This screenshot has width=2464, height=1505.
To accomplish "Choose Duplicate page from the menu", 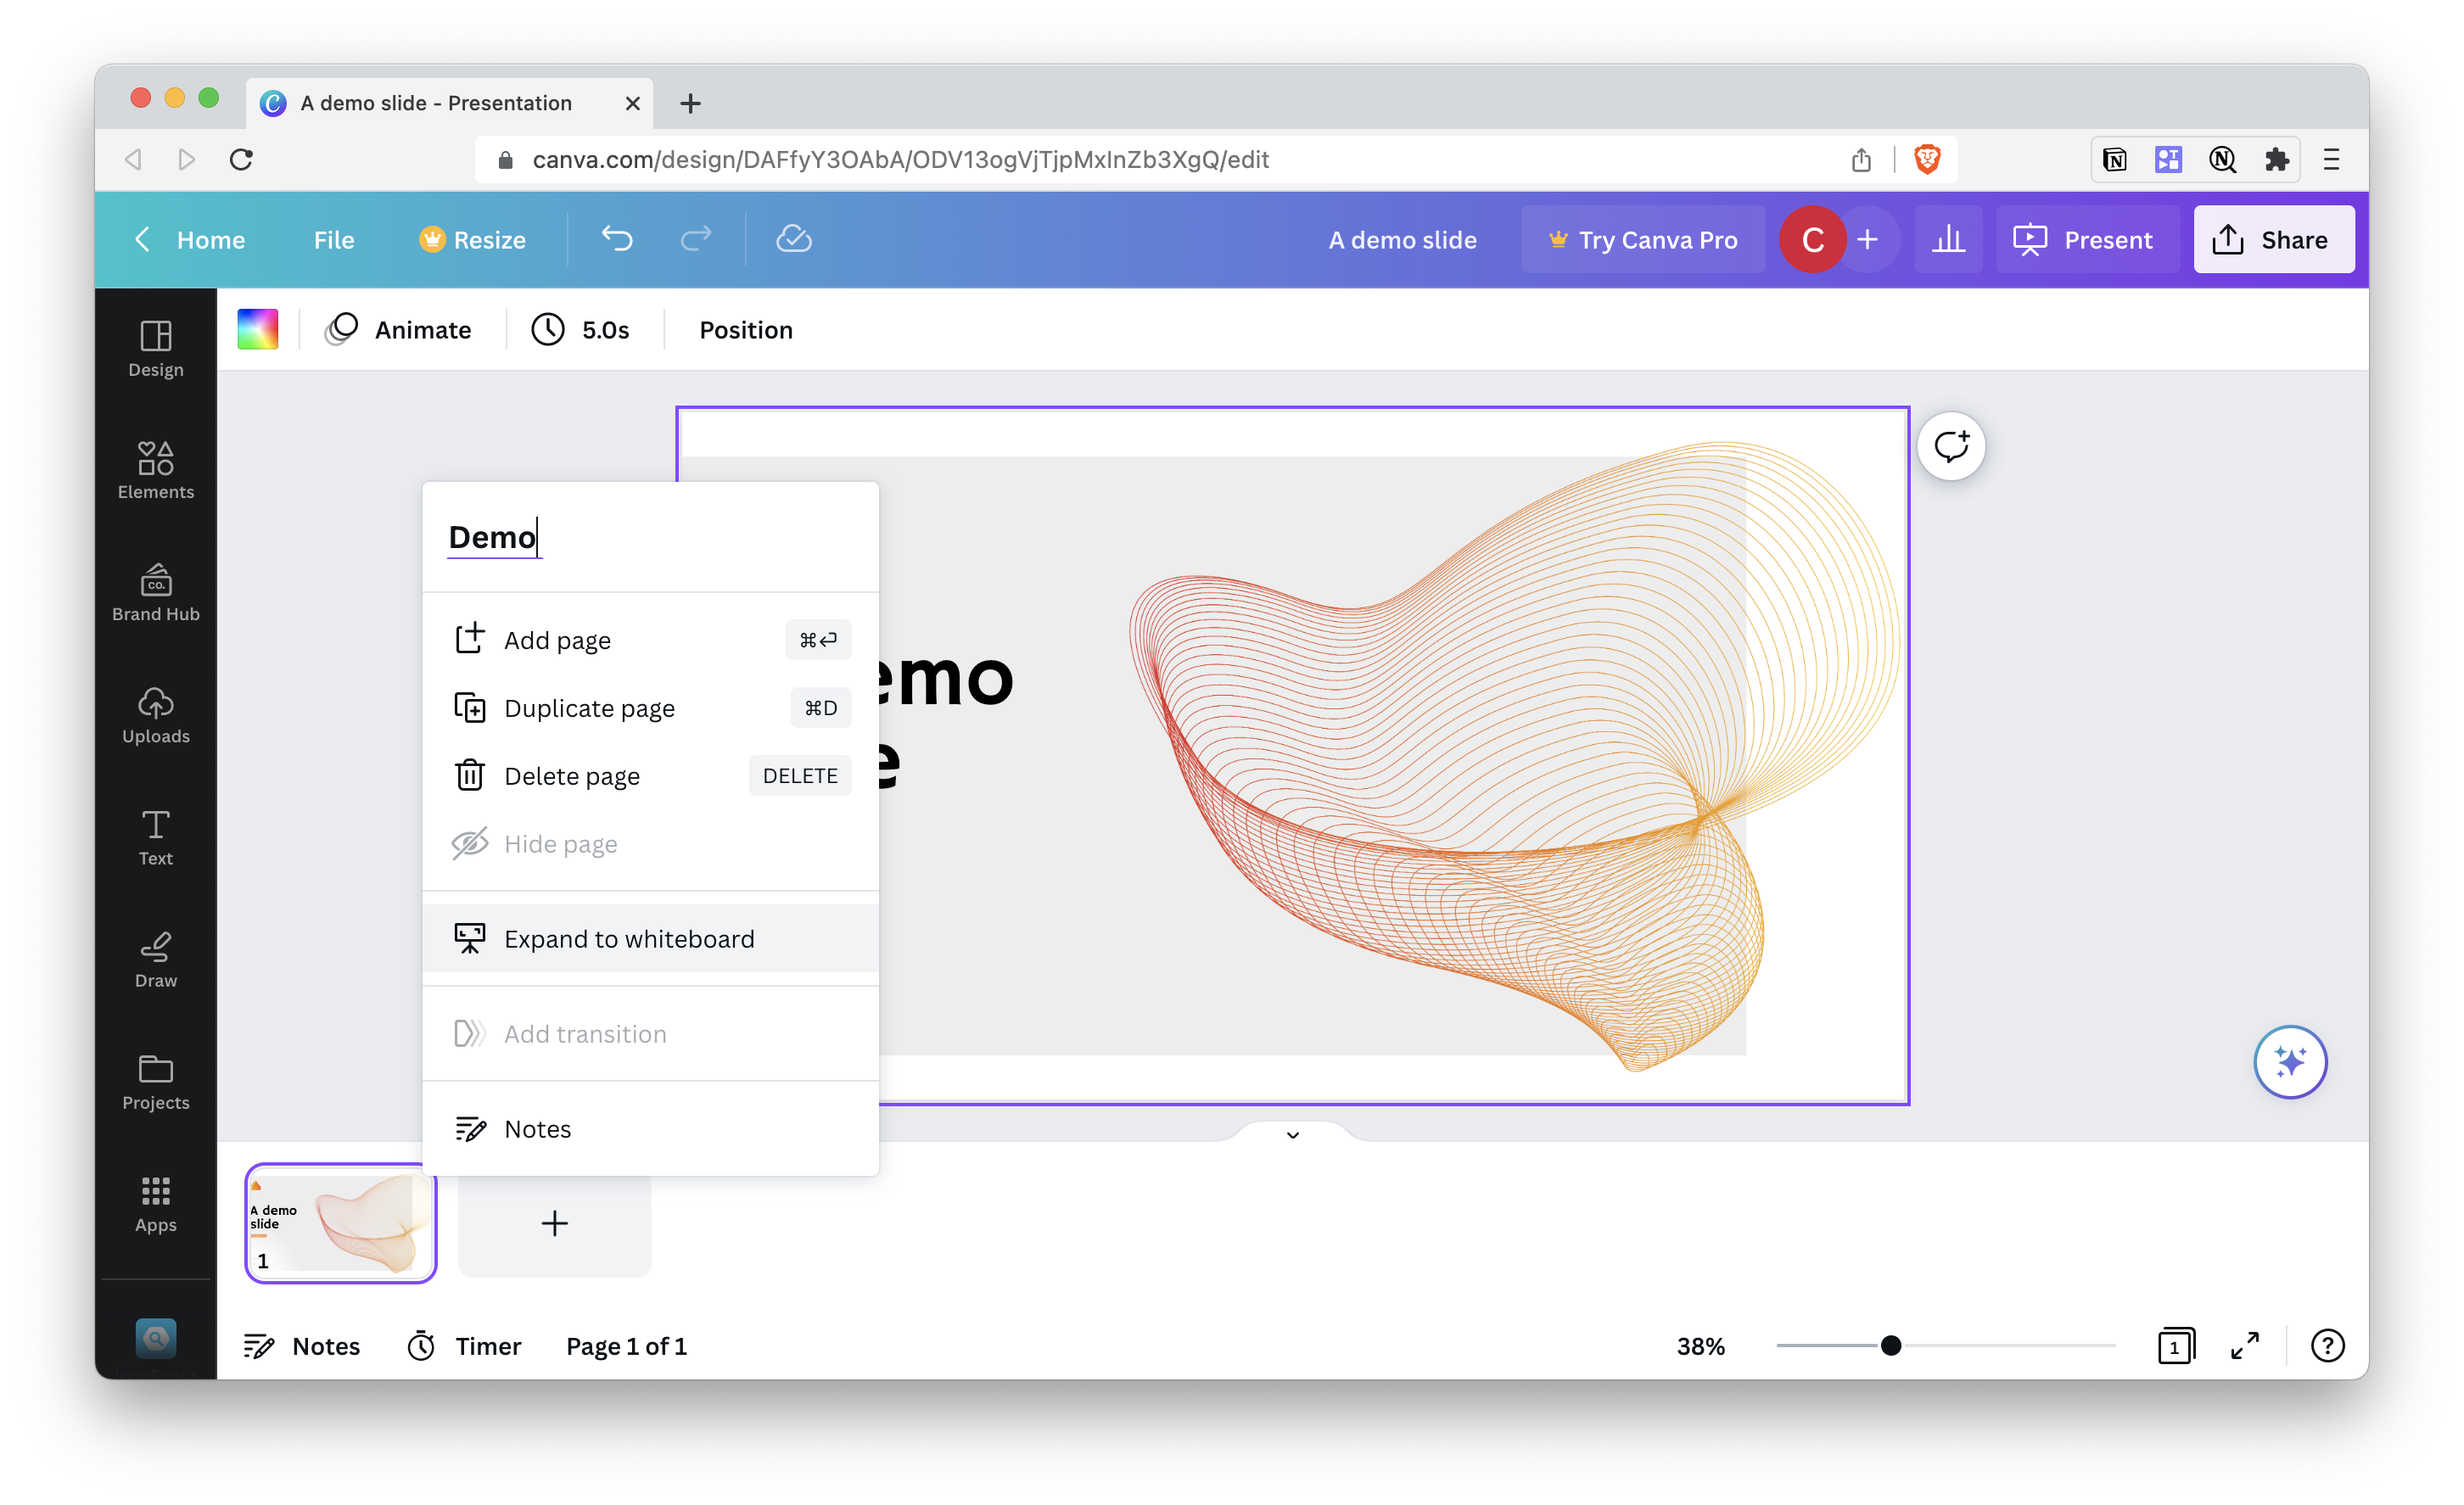I will (651, 708).
